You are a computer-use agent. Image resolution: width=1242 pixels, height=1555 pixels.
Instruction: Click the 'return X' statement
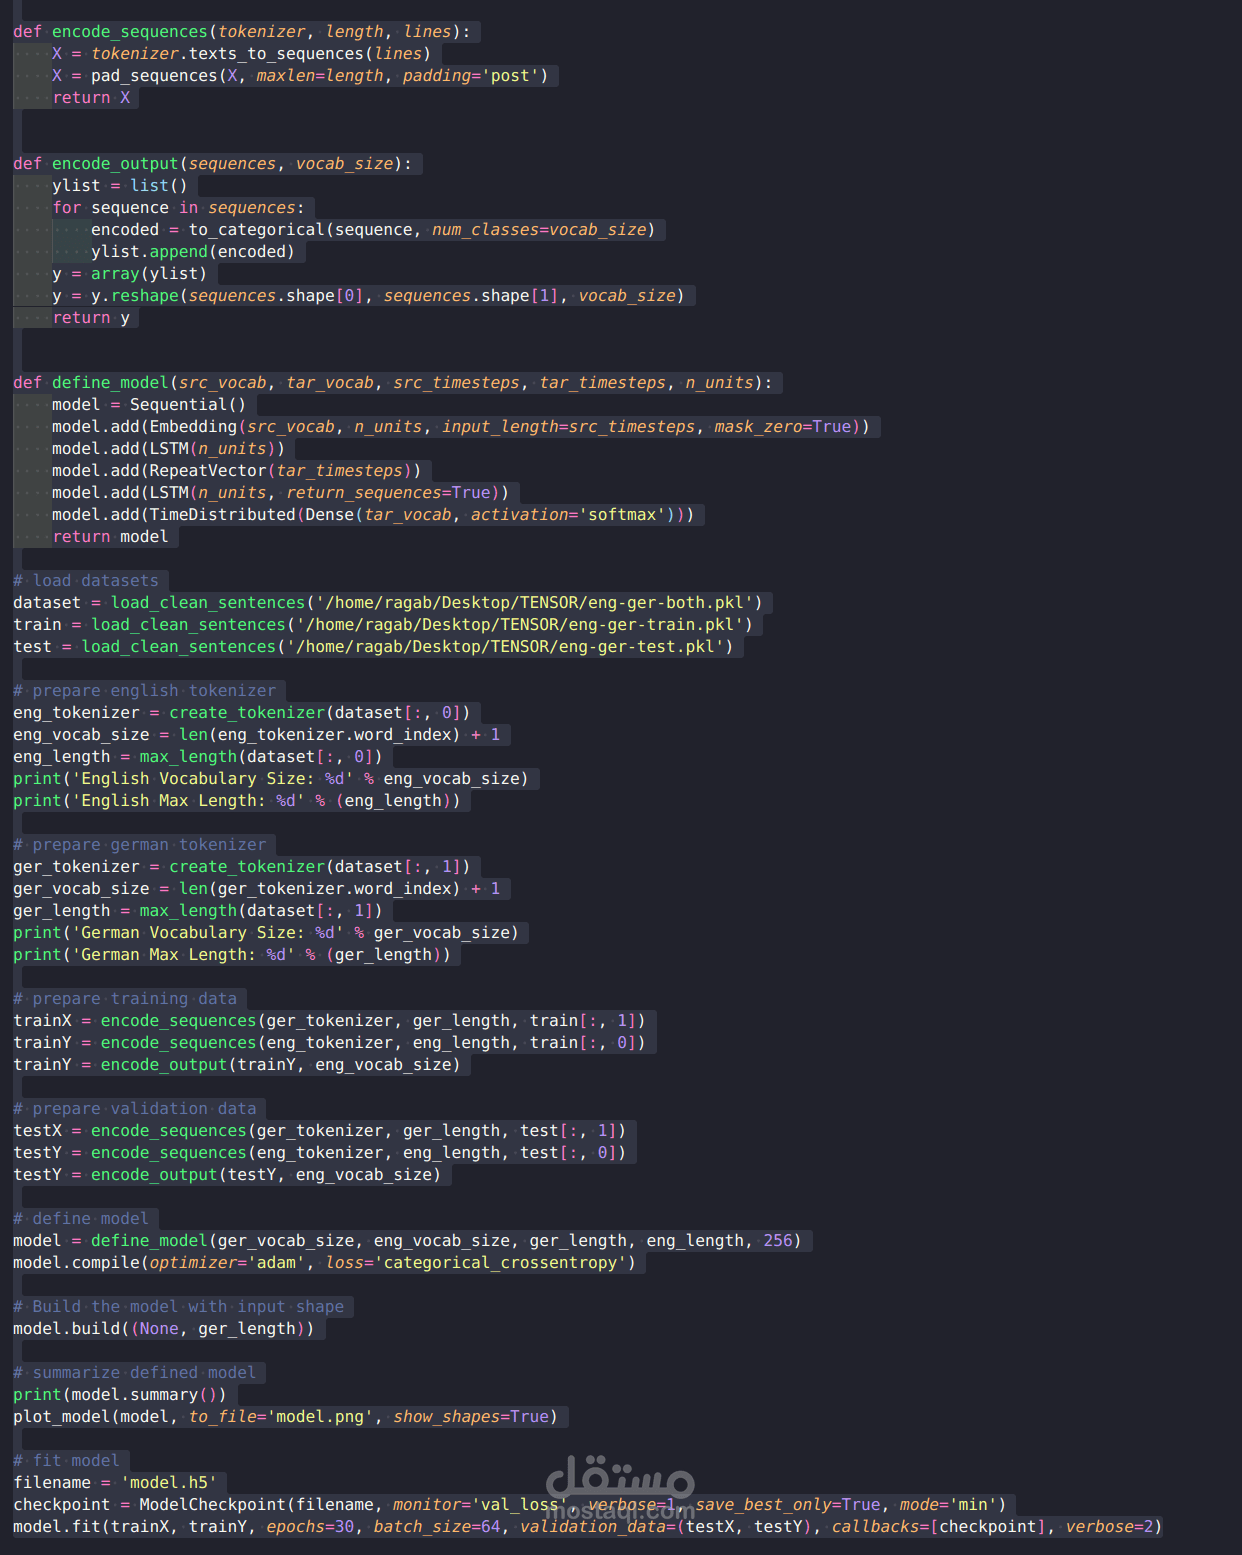tap(91, 98)
